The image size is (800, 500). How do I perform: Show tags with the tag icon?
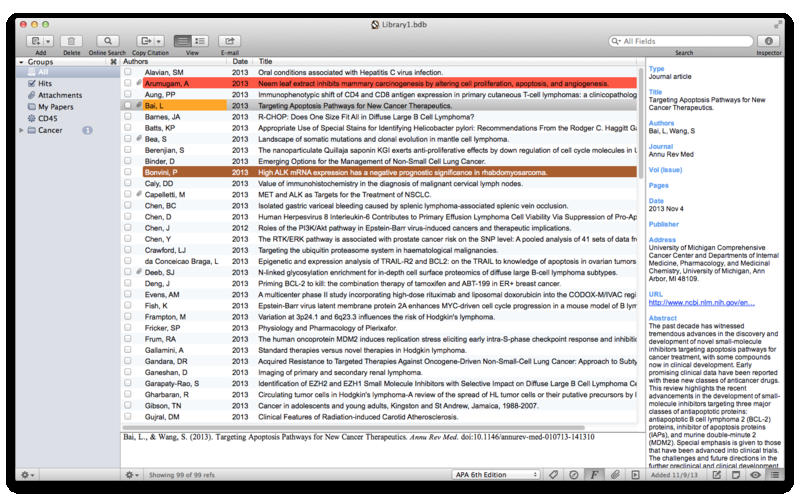point(555,474)
